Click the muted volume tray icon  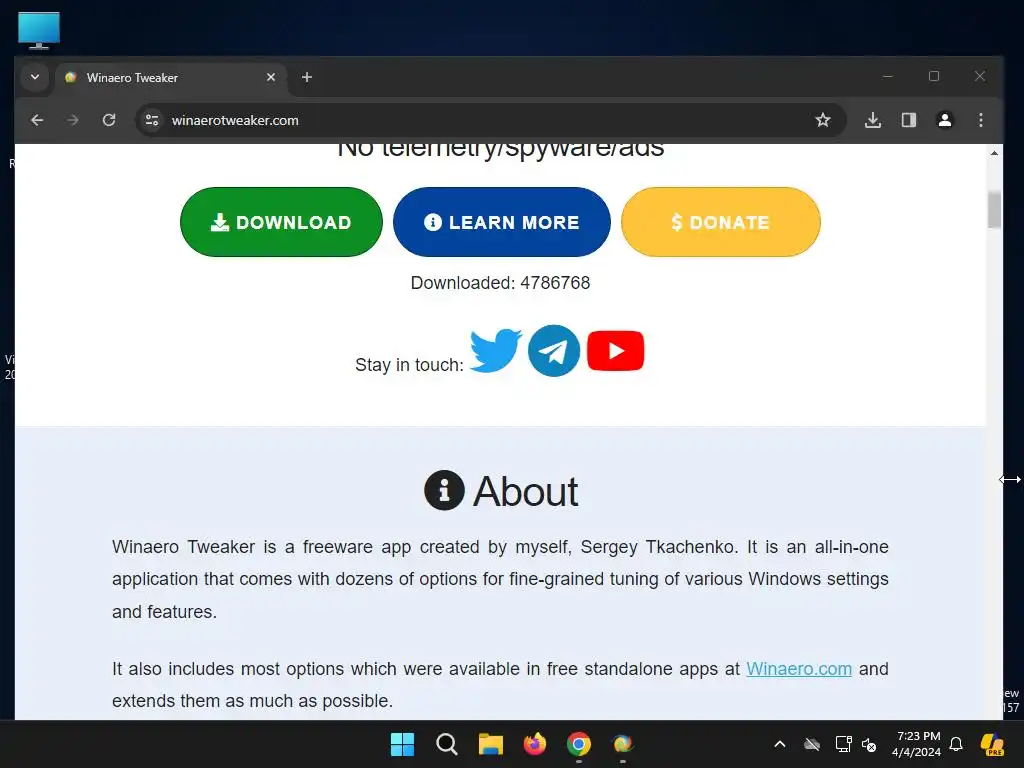pyautogui.click(x=869, y=744)
